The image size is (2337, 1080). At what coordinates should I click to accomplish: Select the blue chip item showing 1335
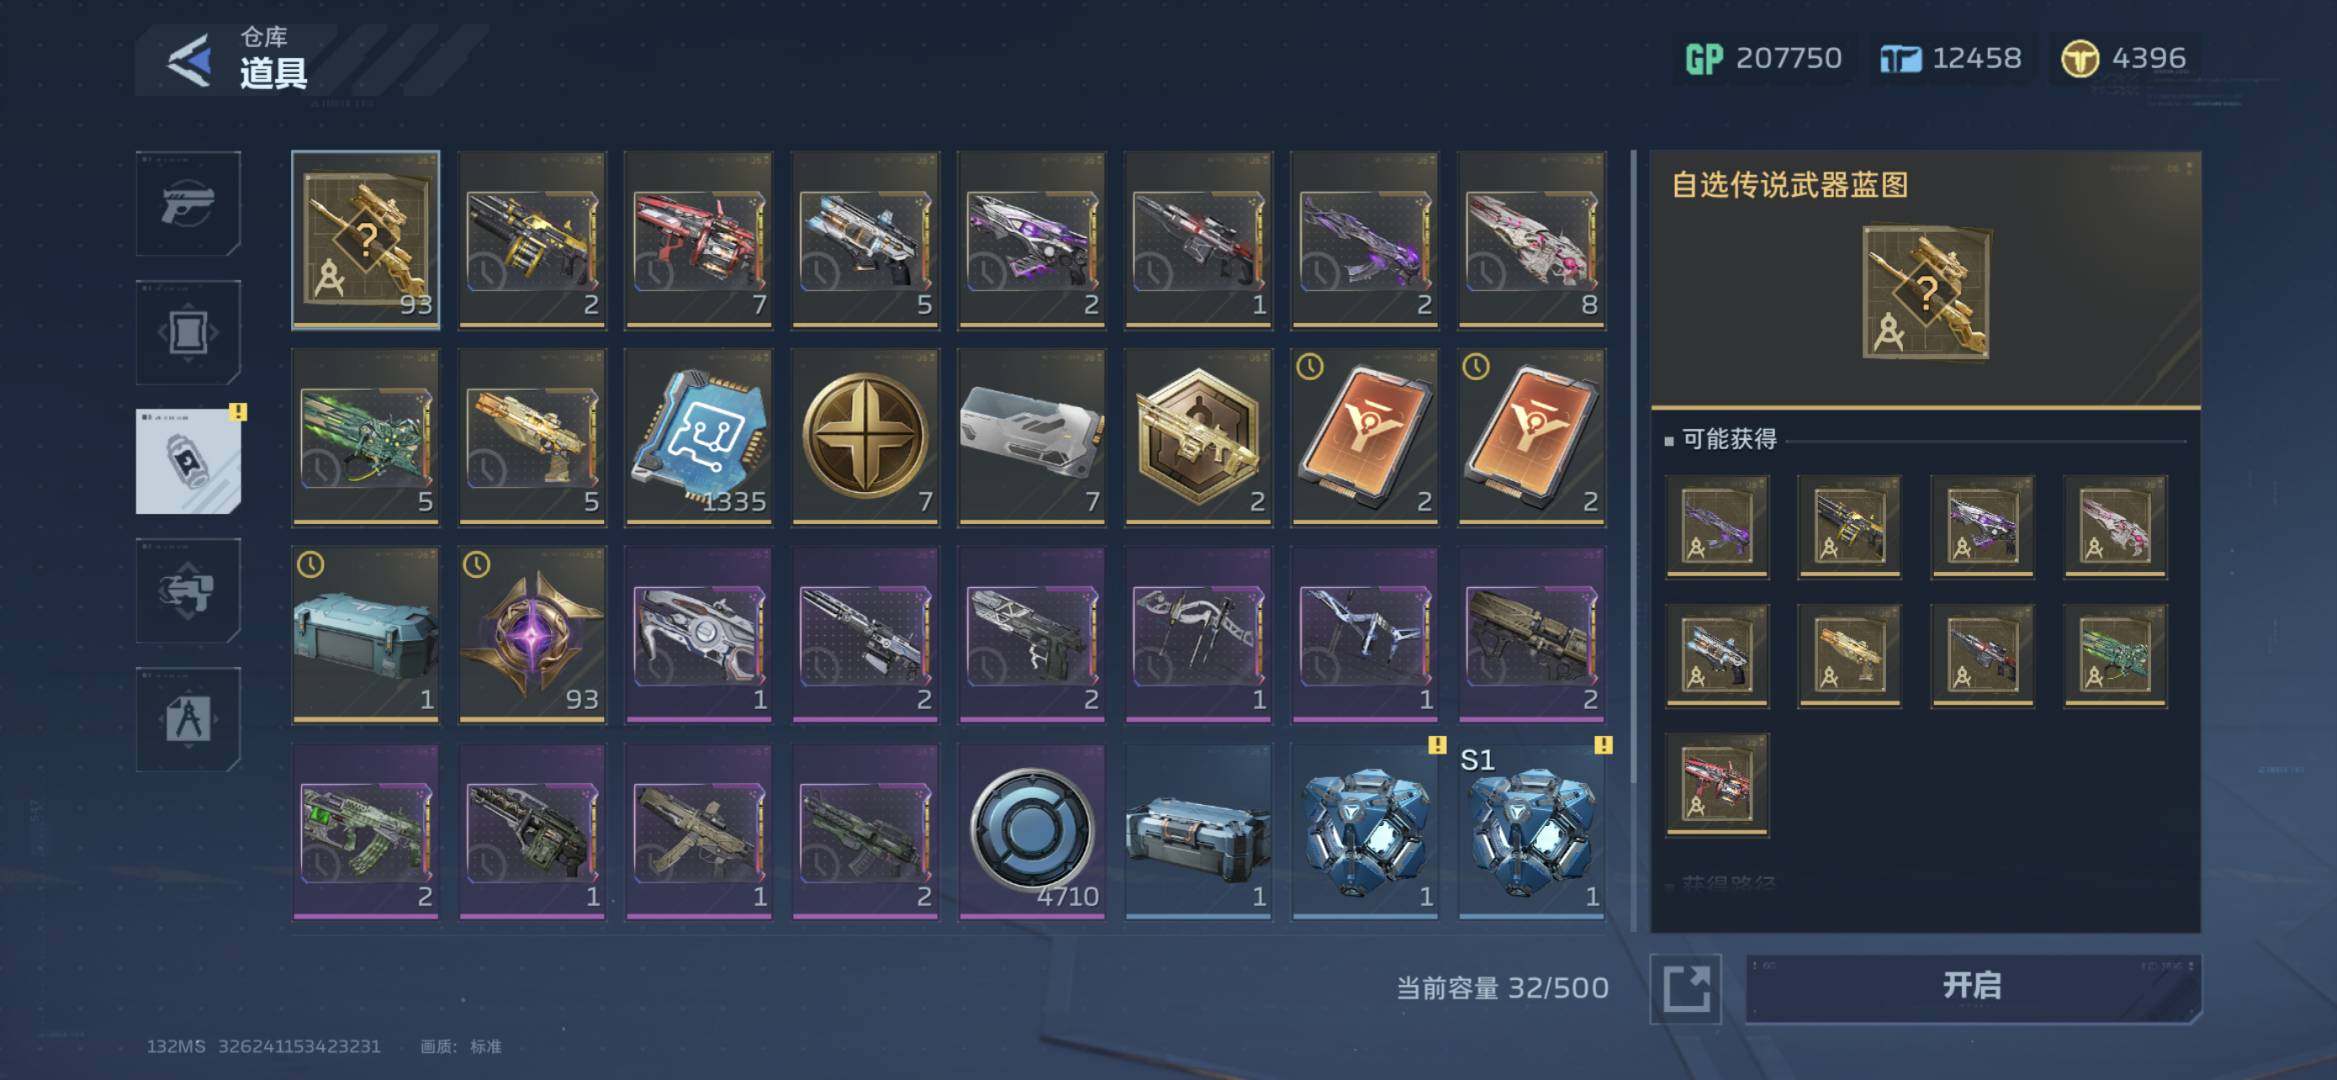[x=698, y=436]
